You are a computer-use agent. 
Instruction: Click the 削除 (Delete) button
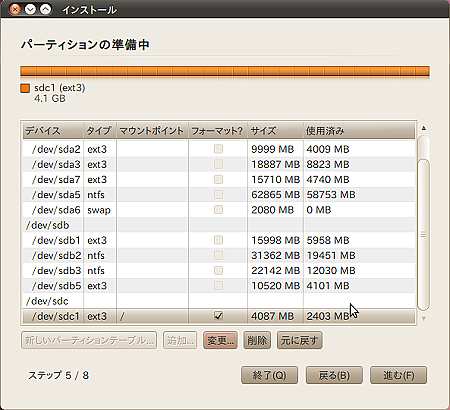pos(257,340)
